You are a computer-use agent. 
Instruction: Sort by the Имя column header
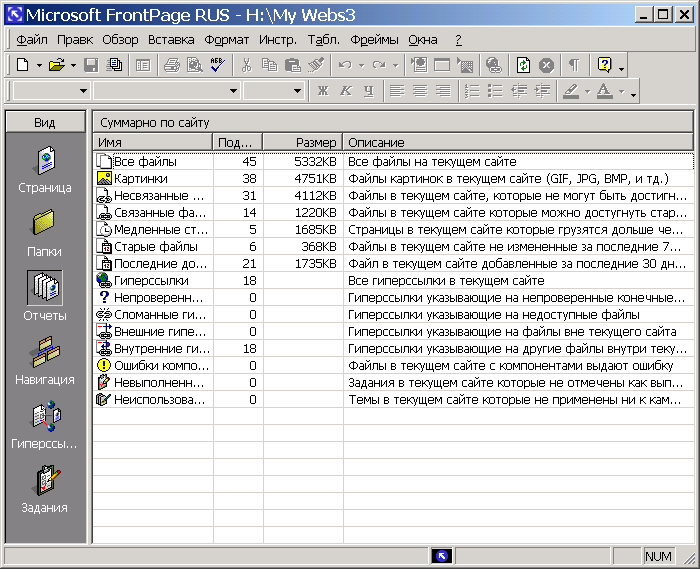click(x=152, y=142)
